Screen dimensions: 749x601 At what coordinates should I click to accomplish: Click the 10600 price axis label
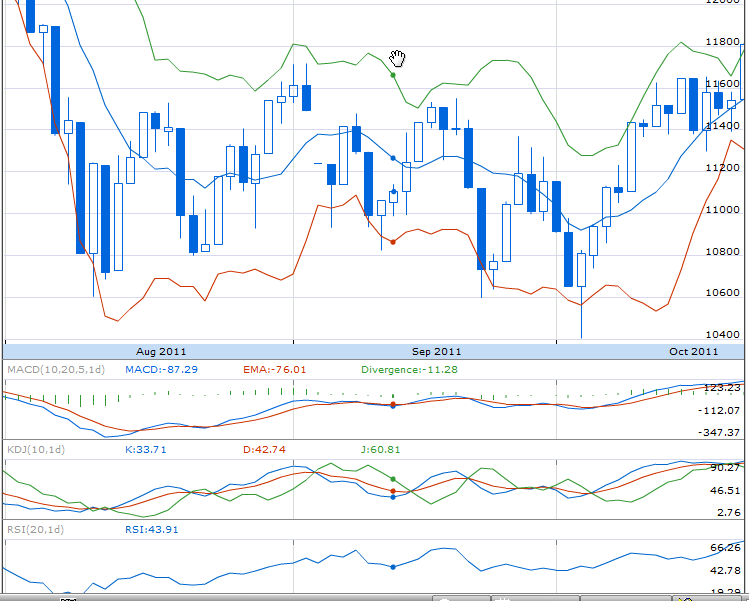(722, 292)
